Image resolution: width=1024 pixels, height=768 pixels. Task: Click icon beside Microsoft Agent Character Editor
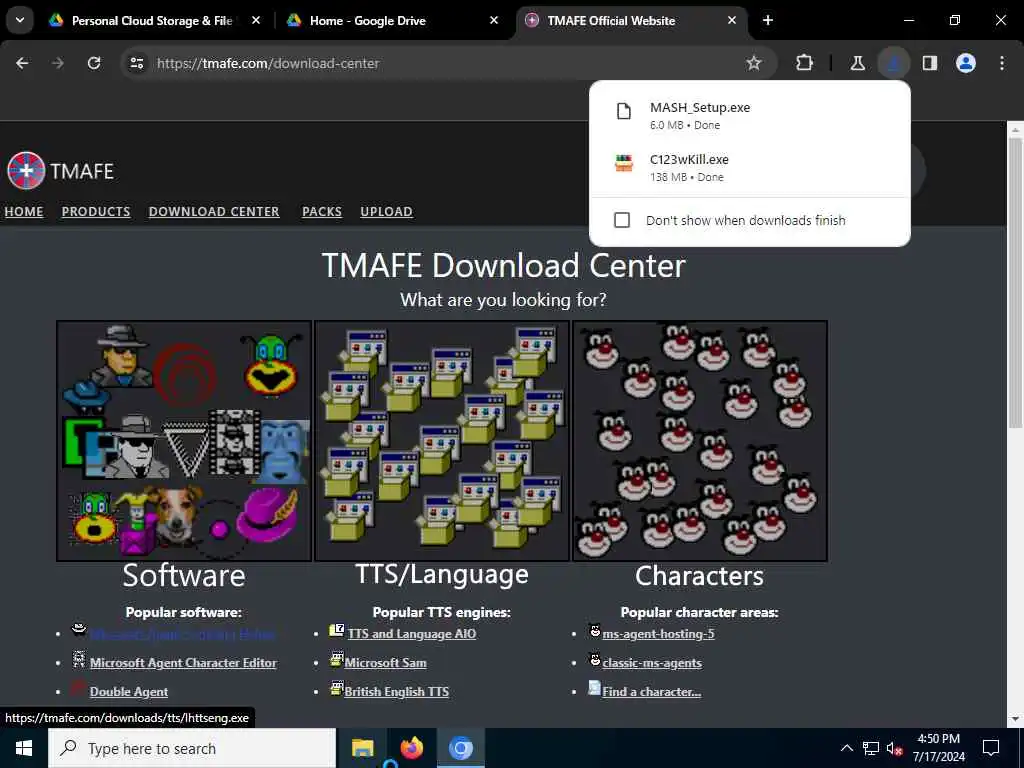click(79, 660)
